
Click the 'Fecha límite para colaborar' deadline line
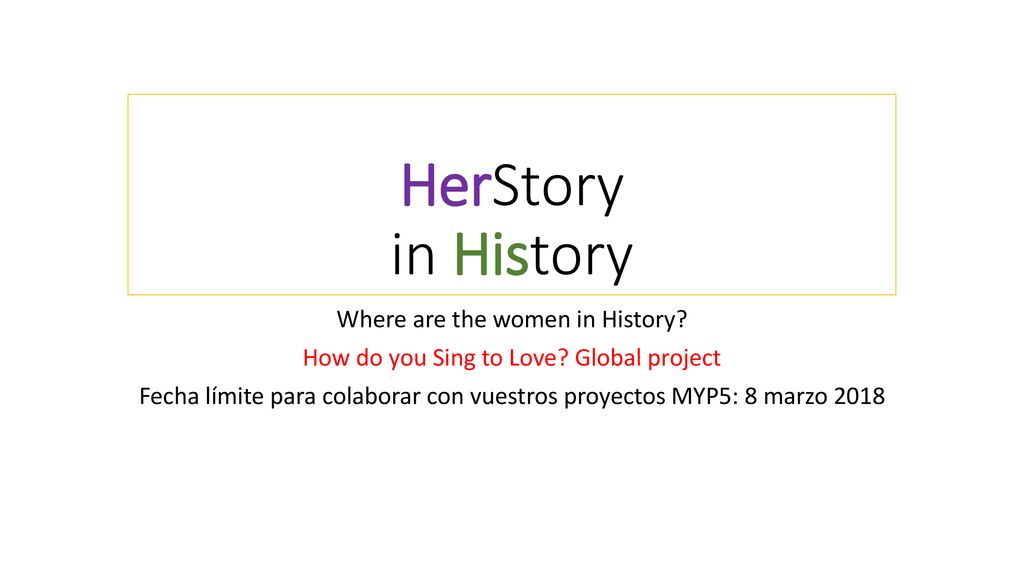click(512, 396)
